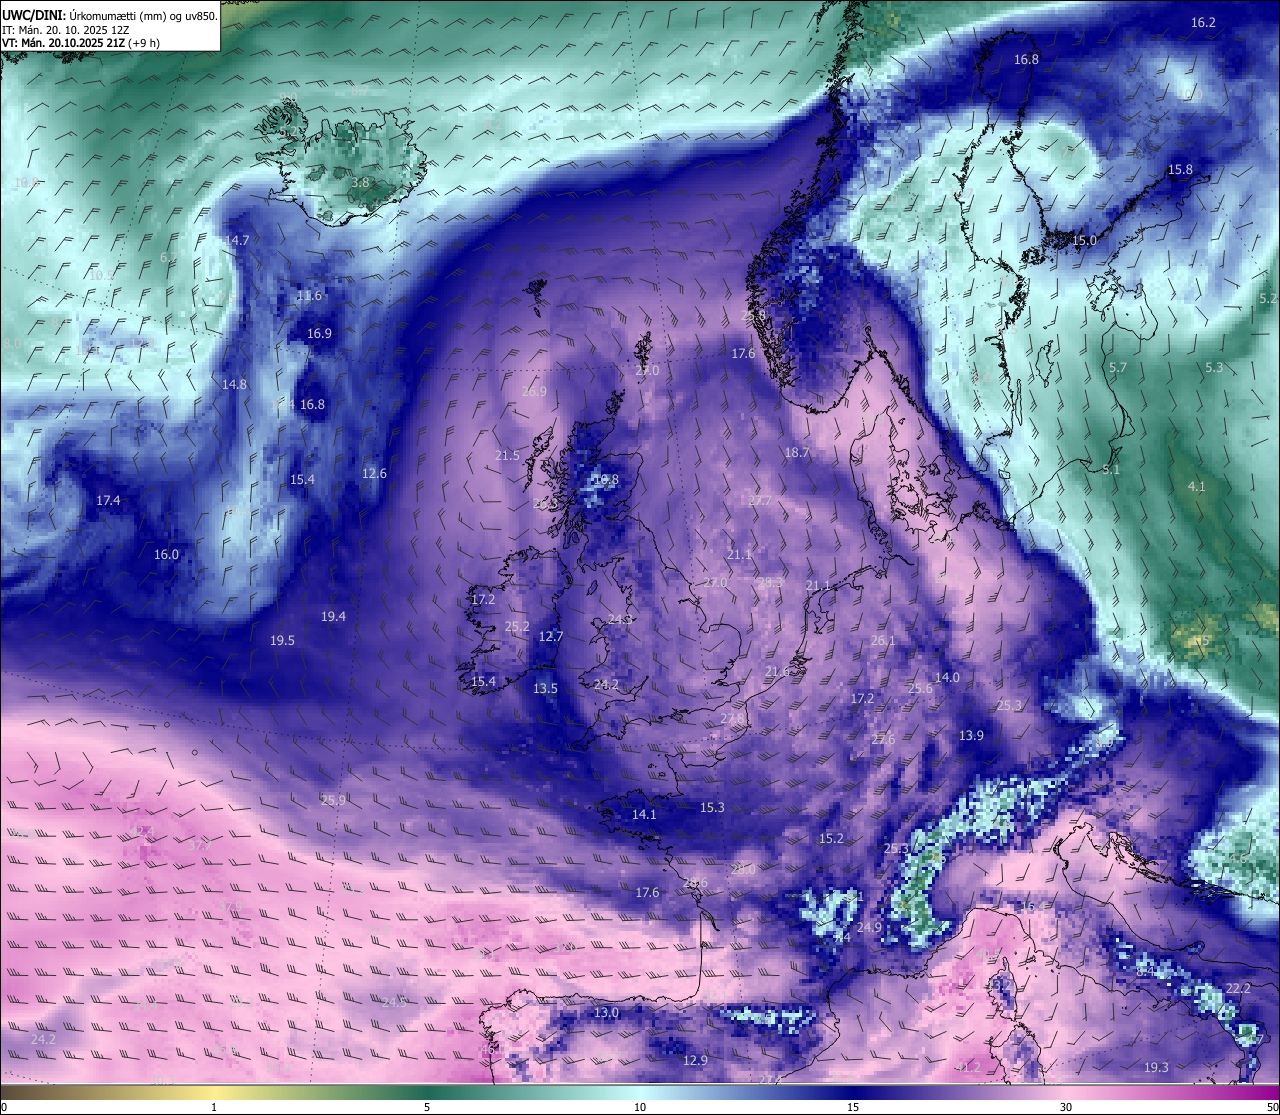The width and height of the screenshot is (1280, 1115).
Task: Click the 12.7 value label
Action: click(550, 636)
